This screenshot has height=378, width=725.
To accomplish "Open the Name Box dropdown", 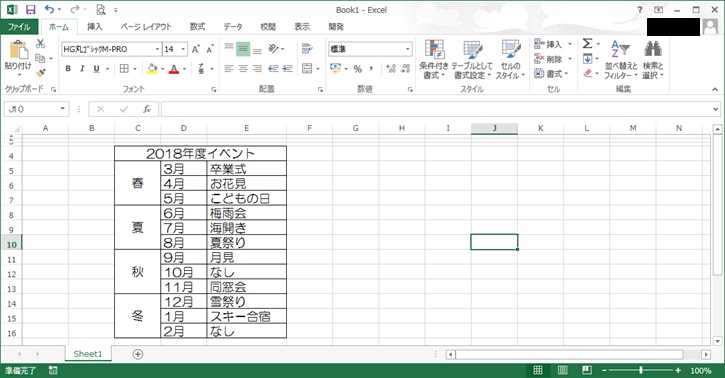I will click(x=62, y=109).
